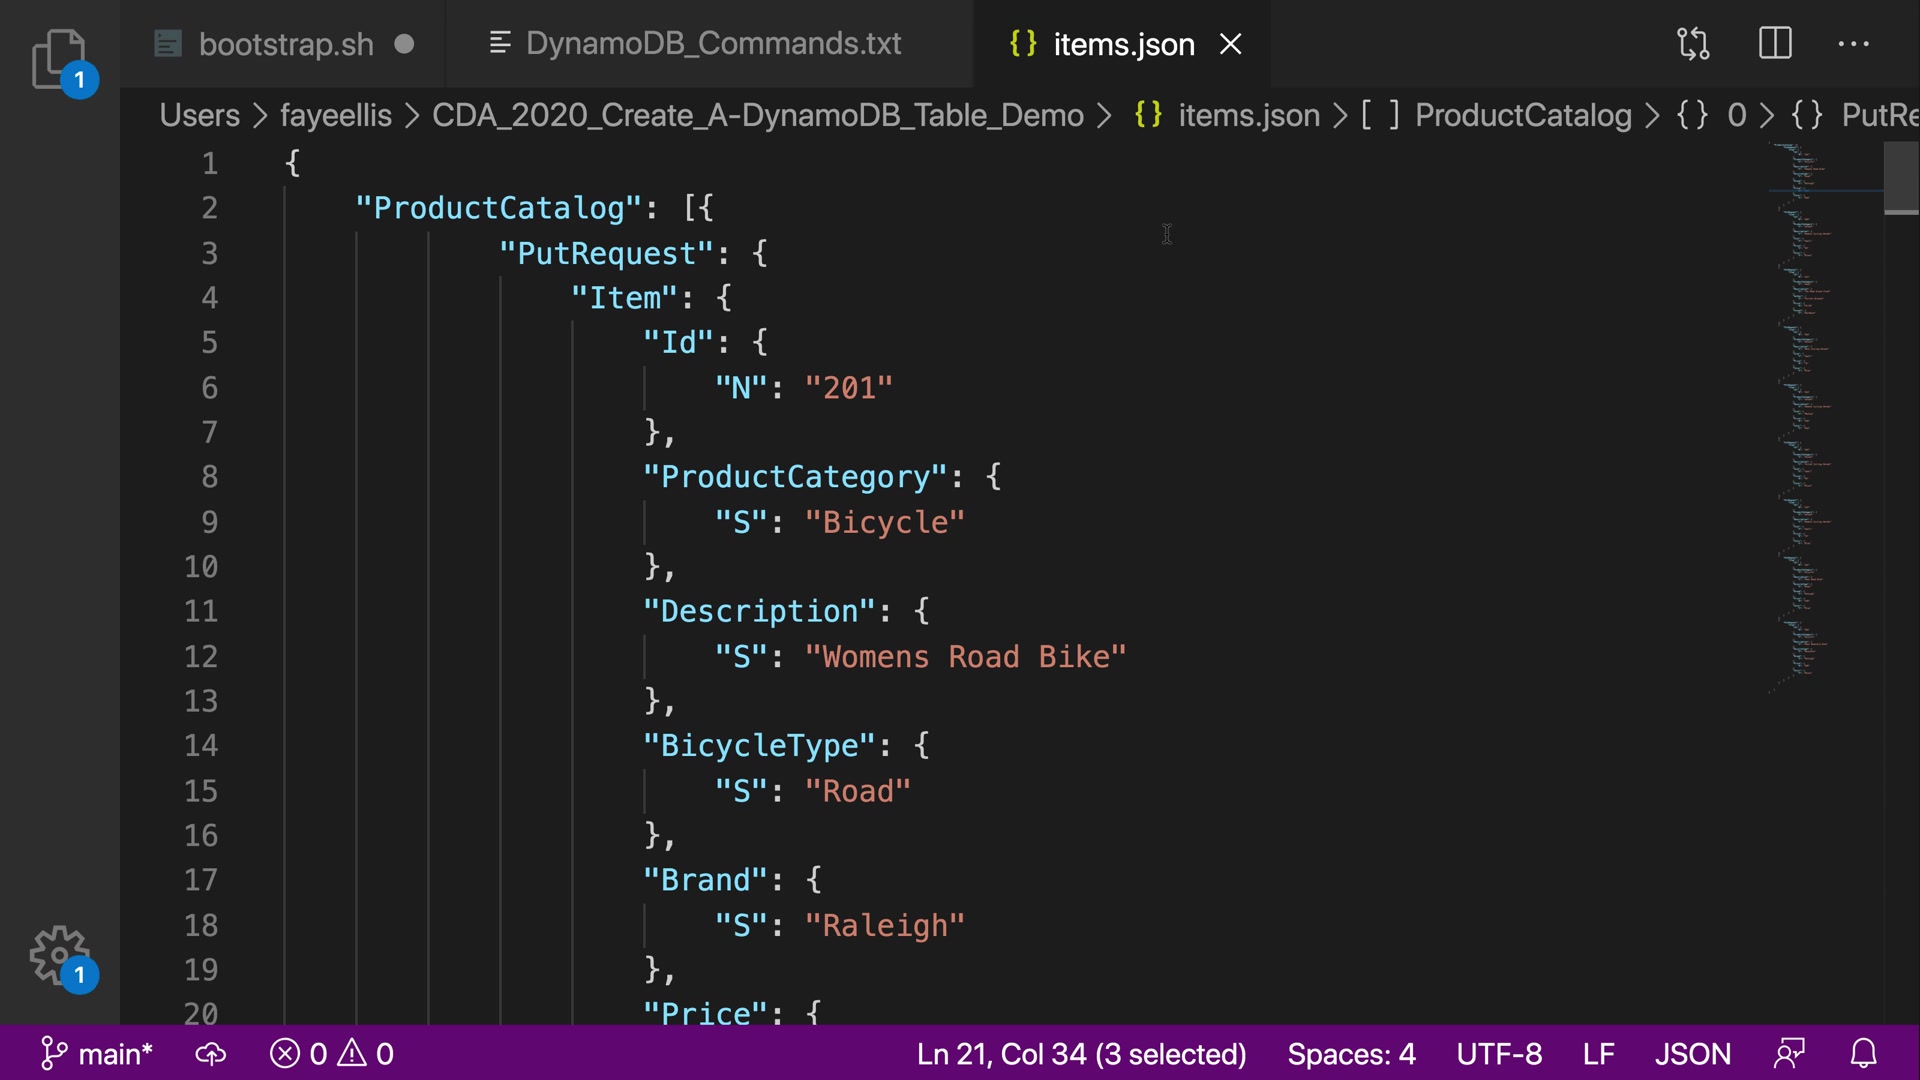Close the items.json tab
This screenshot has width=1920, height=1080.
tap(1231, 44)
